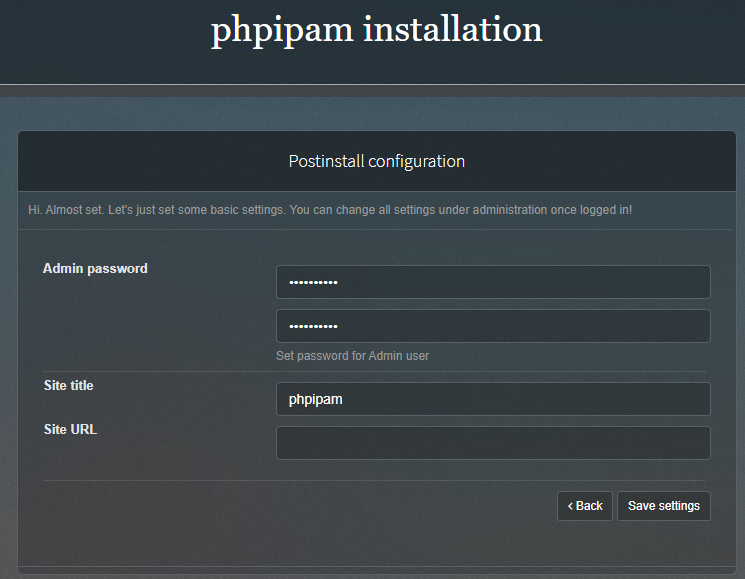Click the word 'Back' on the Back button
This screenshot has height=579, width=745.
point(589,506)
